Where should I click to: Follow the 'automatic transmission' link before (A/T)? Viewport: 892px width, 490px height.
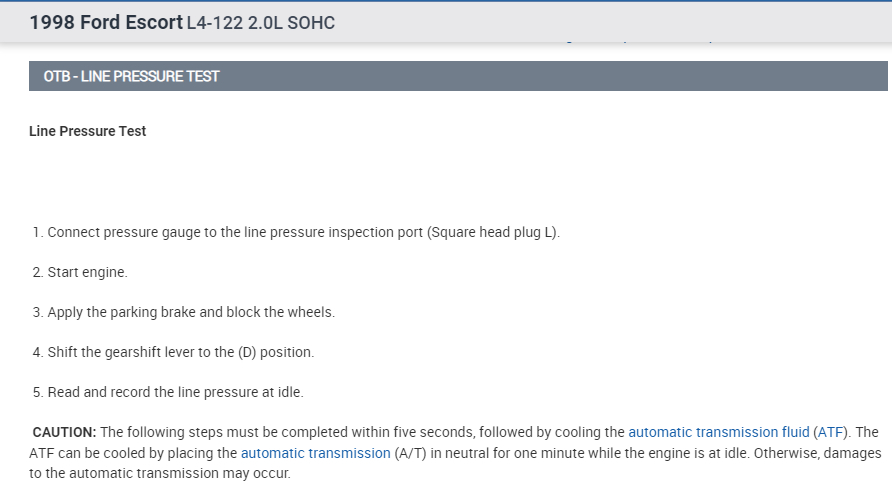pyautogui.click(x=315, y=453)
